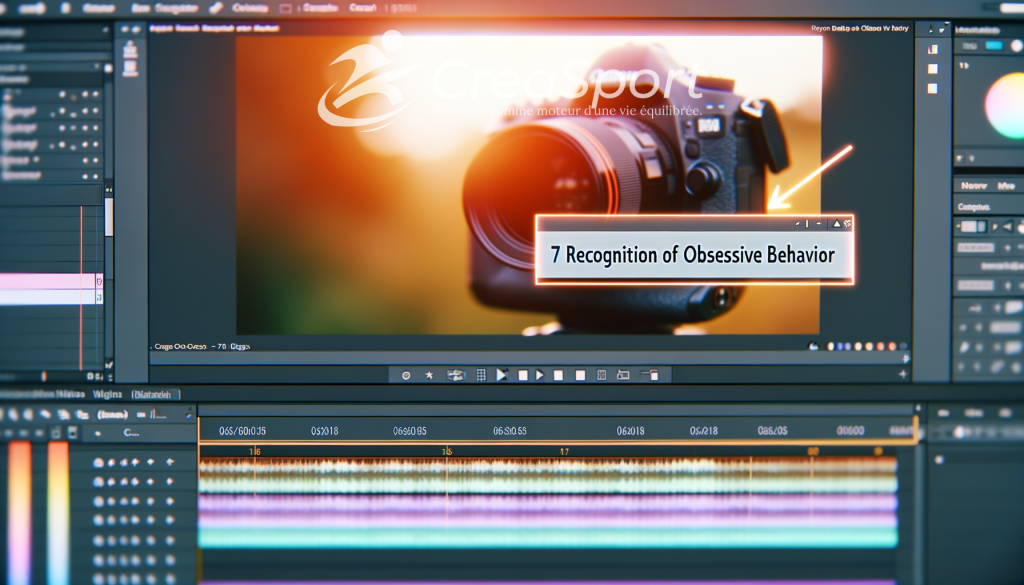
Task: Click the star icon in the playback toolbar
Action: pos(429,375)
